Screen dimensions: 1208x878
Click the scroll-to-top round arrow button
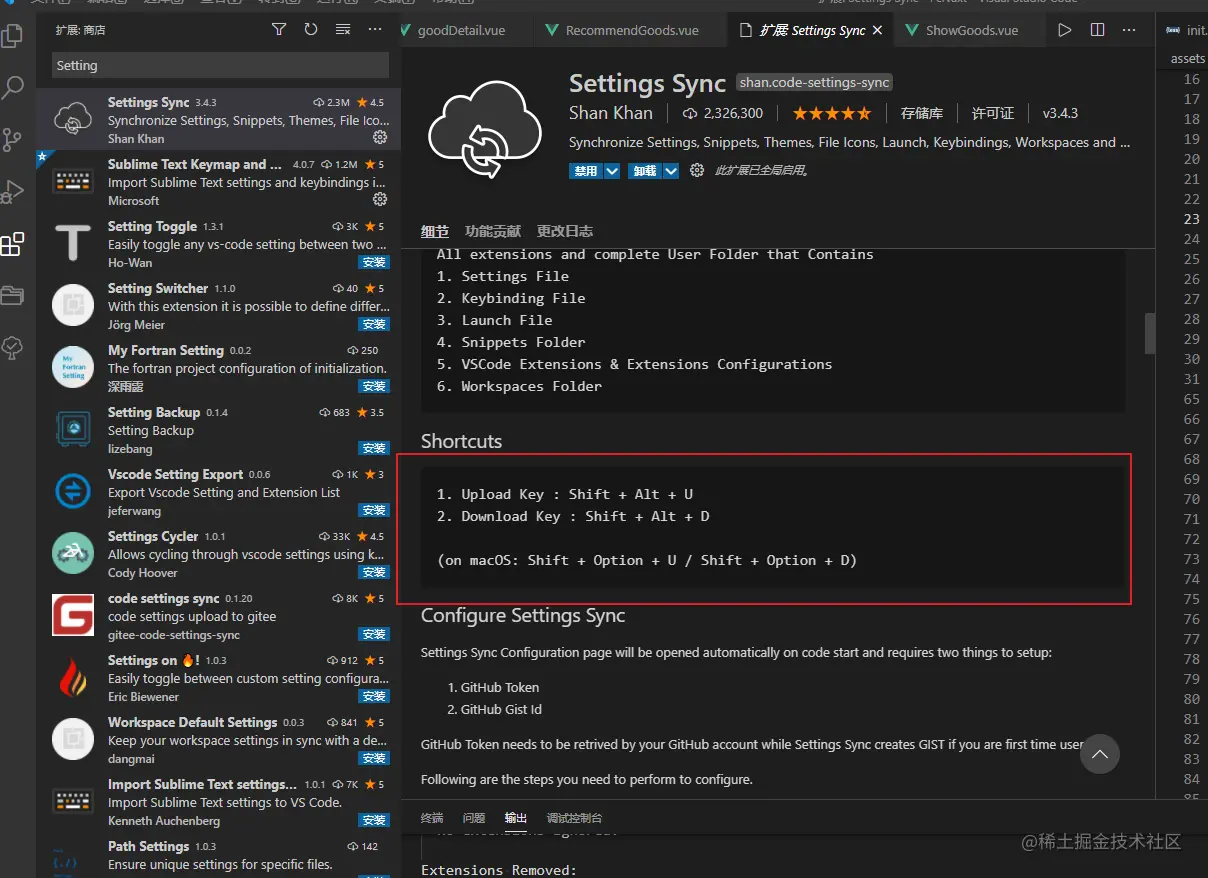click(x=1100, y=755)
